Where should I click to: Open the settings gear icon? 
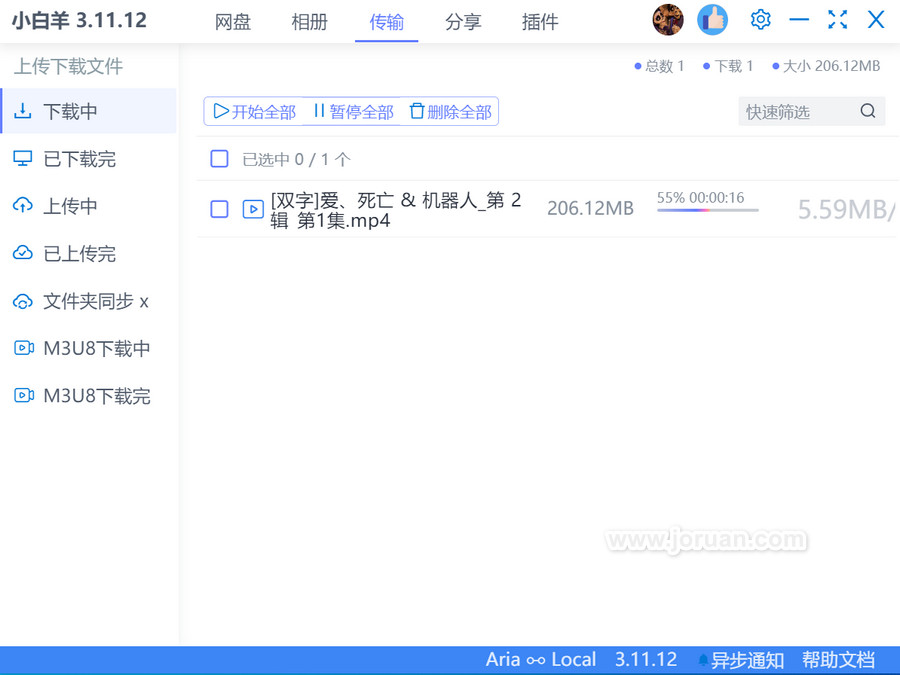coord(760,20)
